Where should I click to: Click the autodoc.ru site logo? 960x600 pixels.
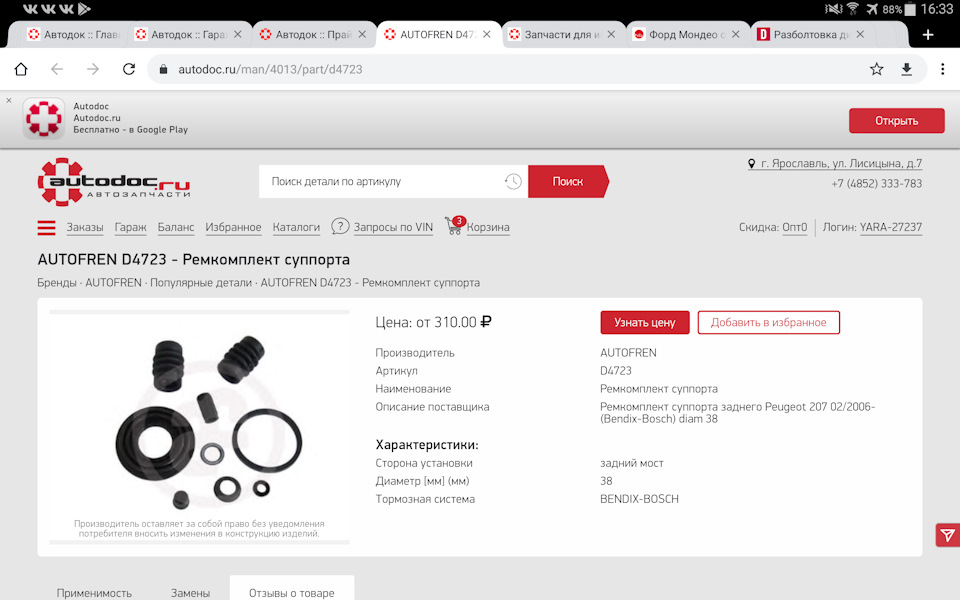click(114, 182)
